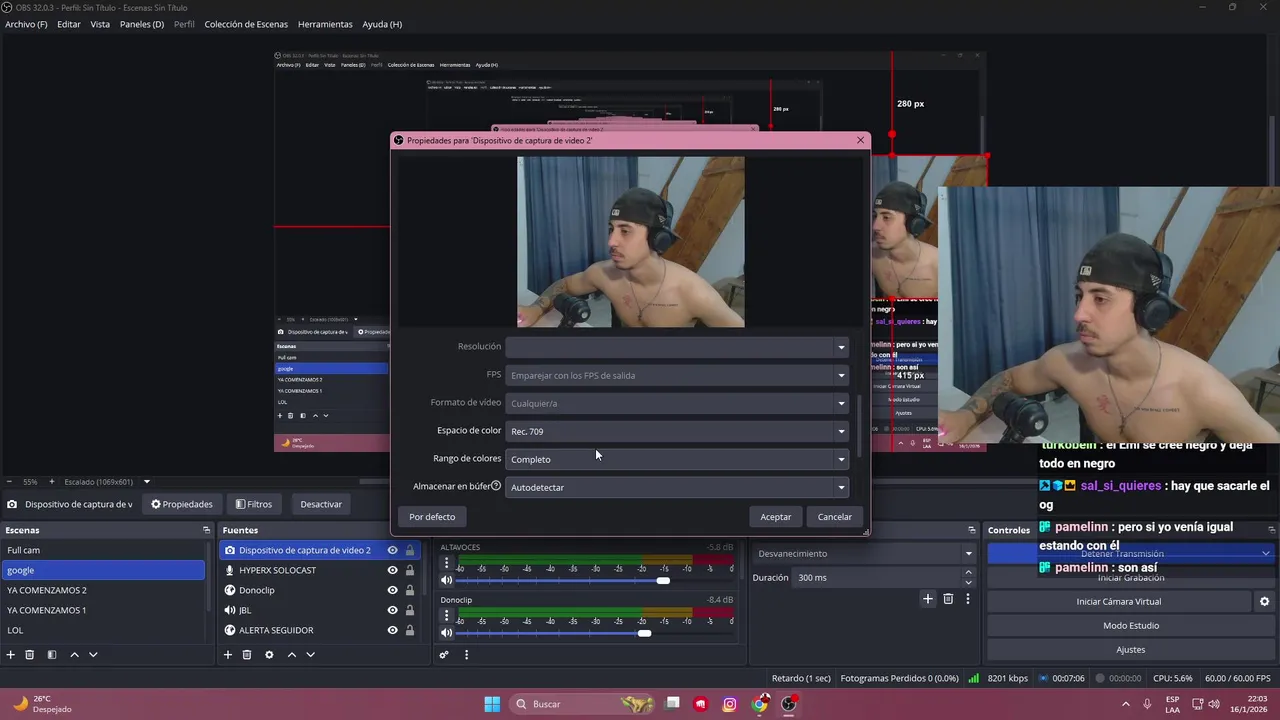Open the Resolución dropdown
This screenshot has width=1280, height=720.
677,347
